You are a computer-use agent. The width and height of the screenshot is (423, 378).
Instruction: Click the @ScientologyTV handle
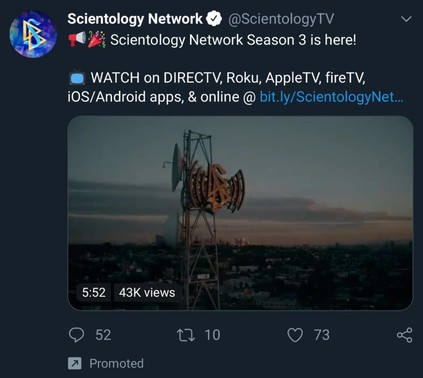pos(281,19)
